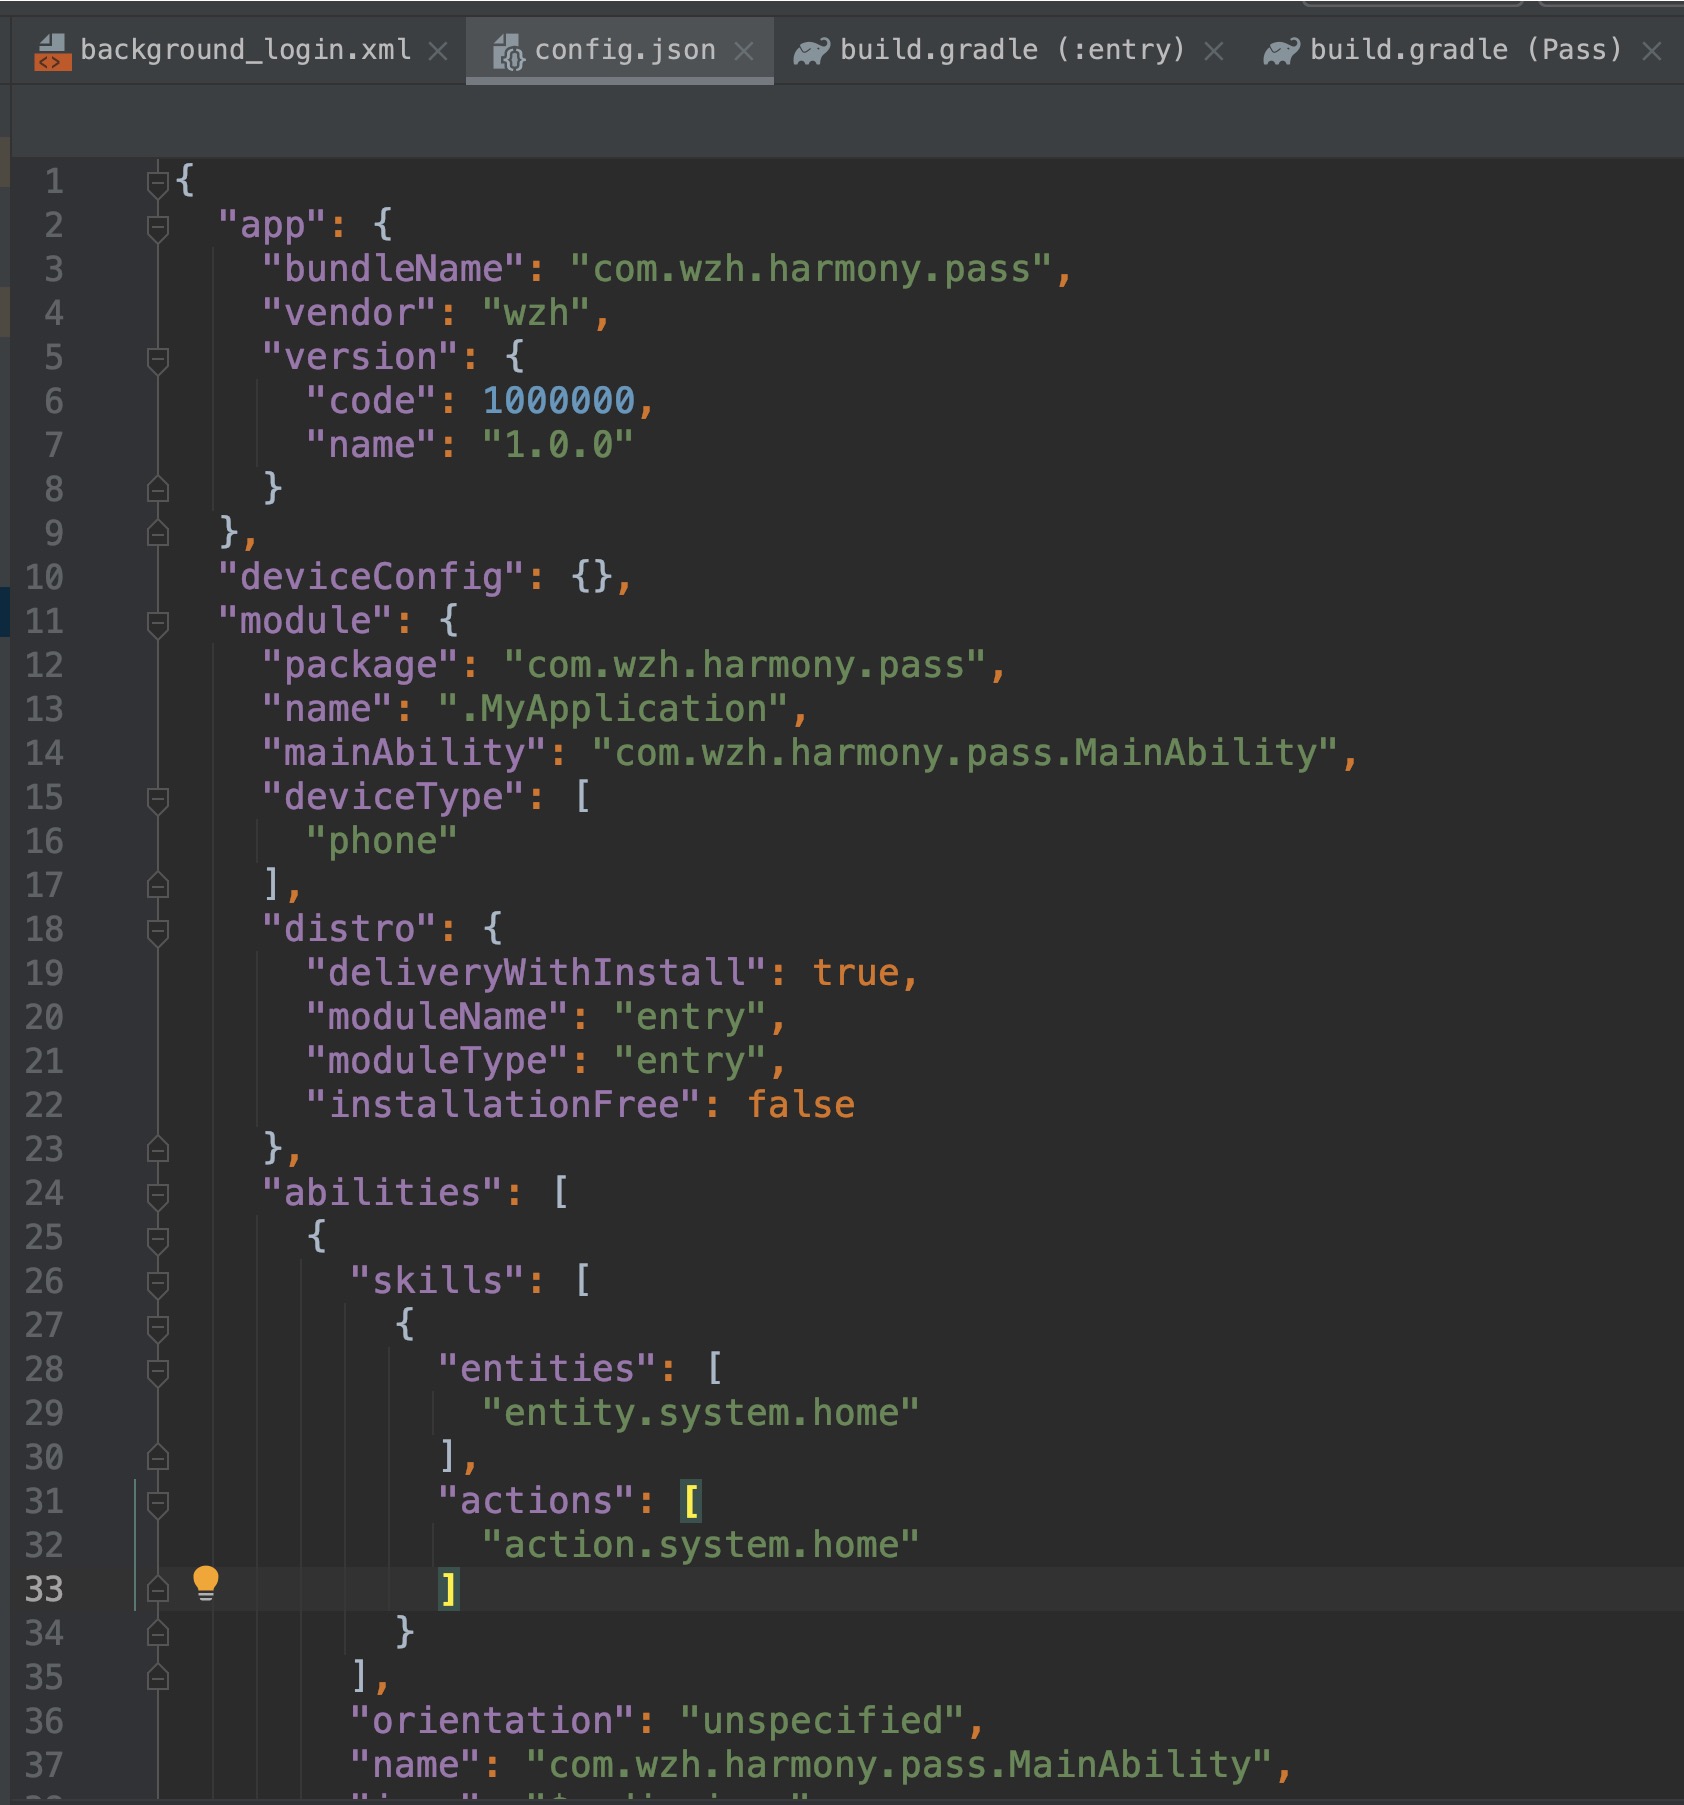Click the "entity.system.home" string
Viewport: 1684px width, 1805px height.
coord(701,1413)
